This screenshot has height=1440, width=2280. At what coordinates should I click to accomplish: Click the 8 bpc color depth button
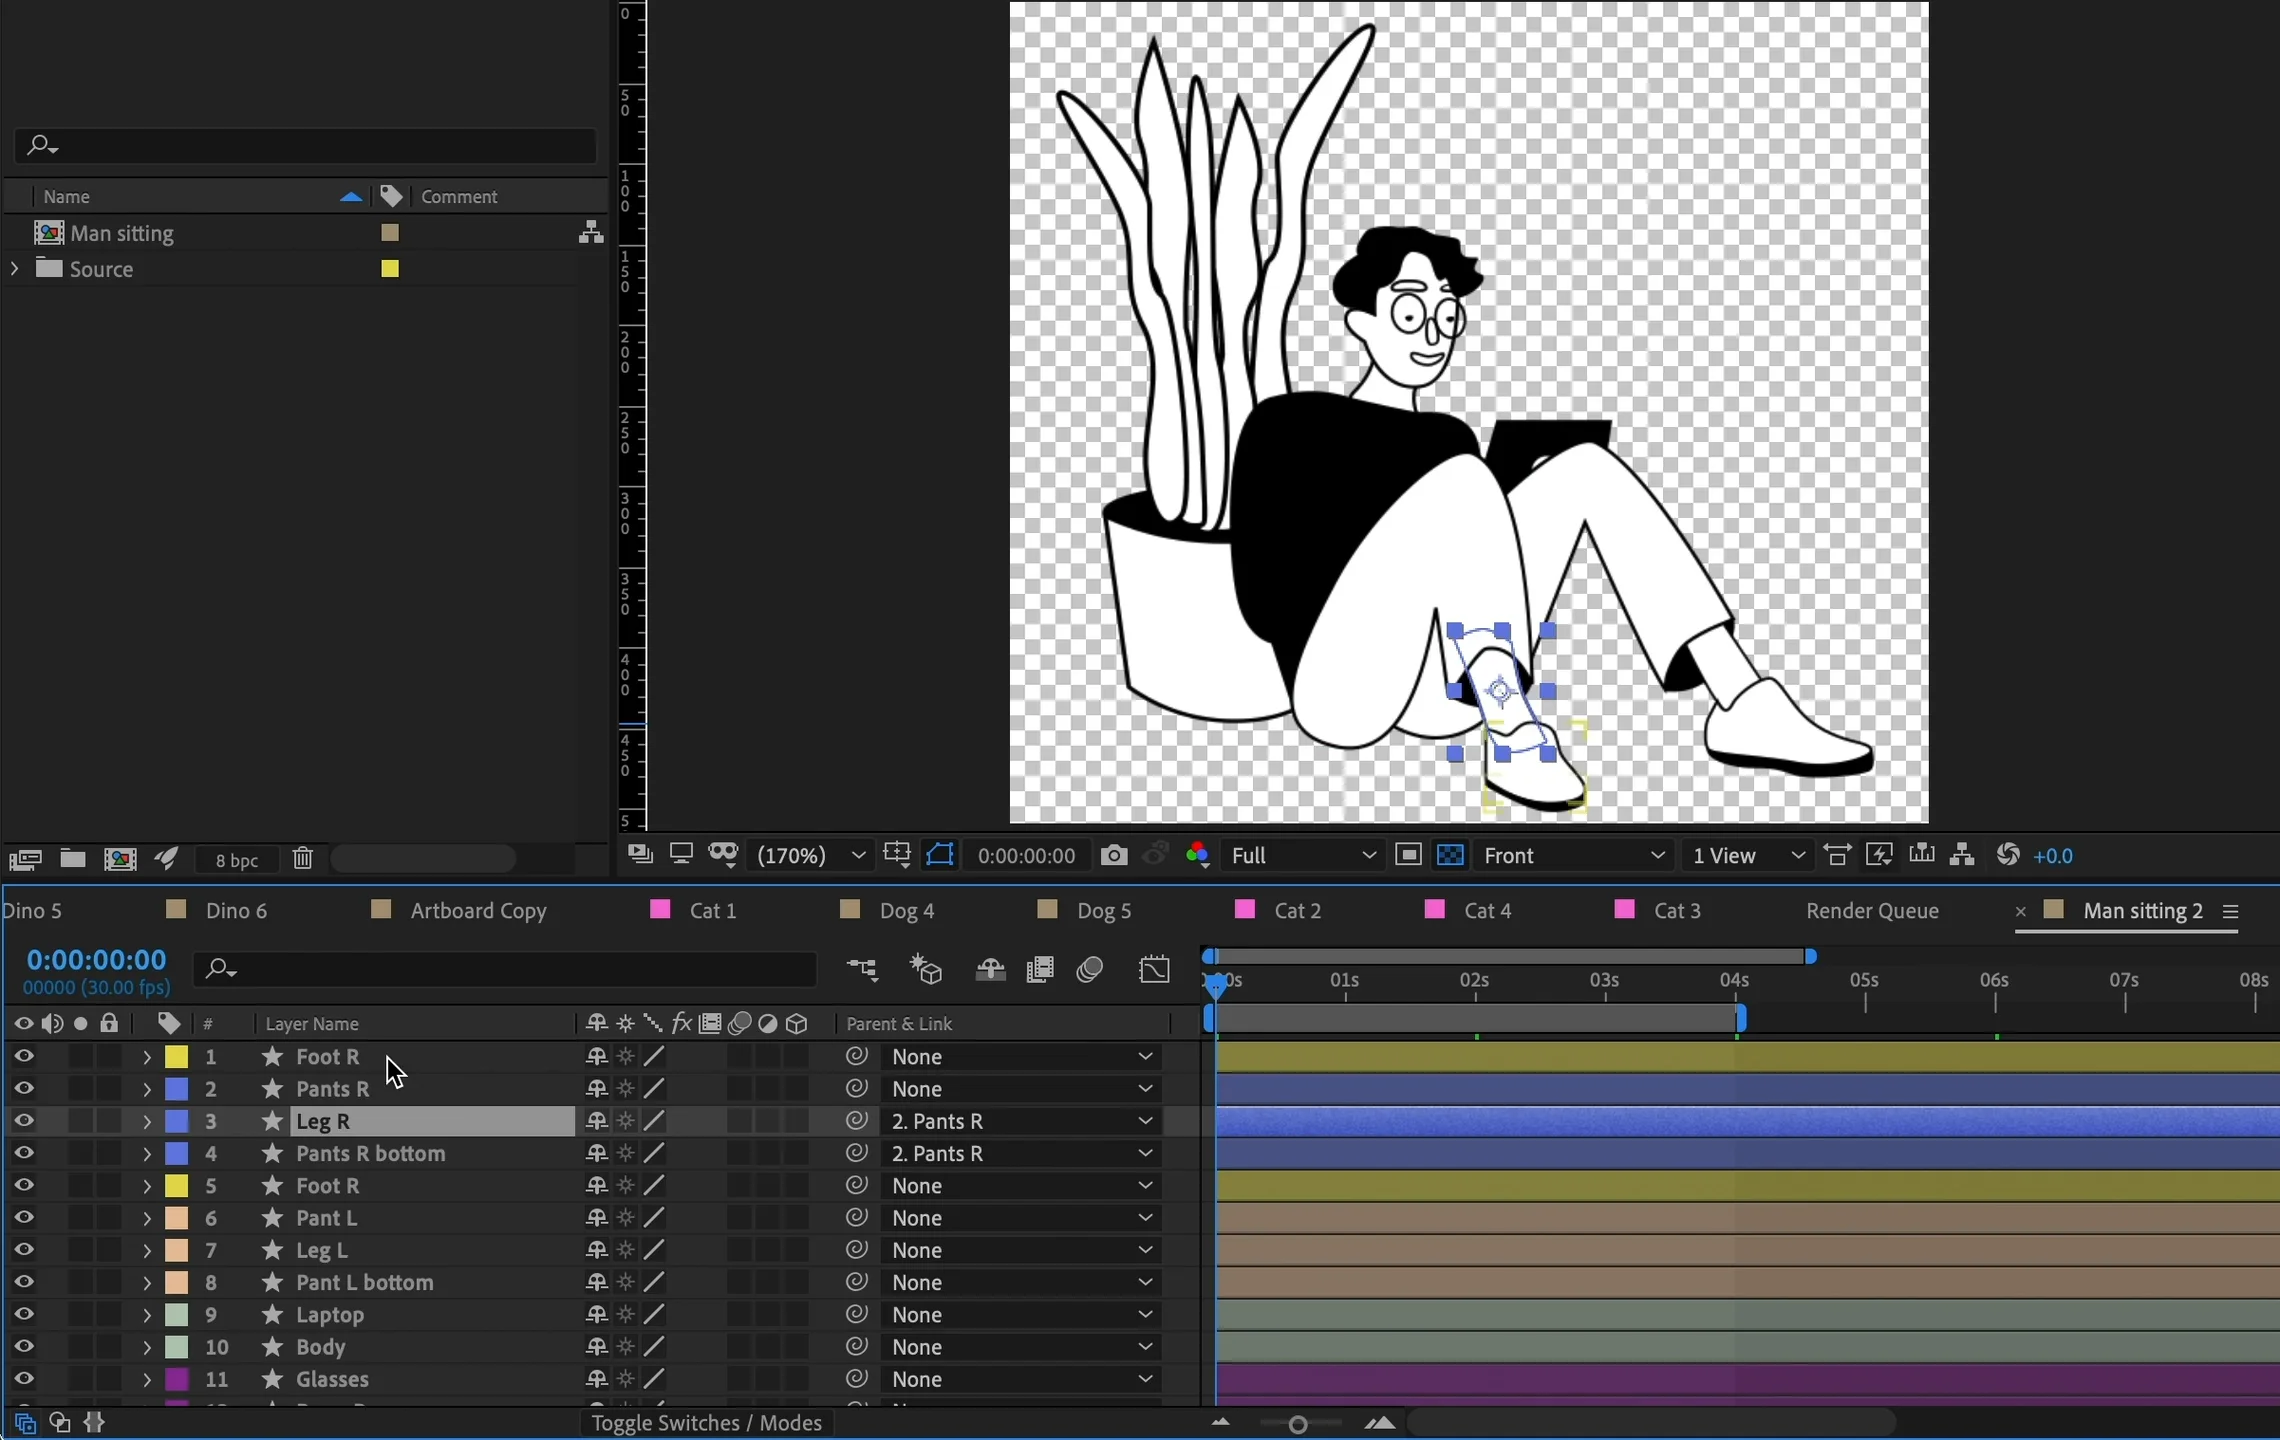click(x=238, y=860)
